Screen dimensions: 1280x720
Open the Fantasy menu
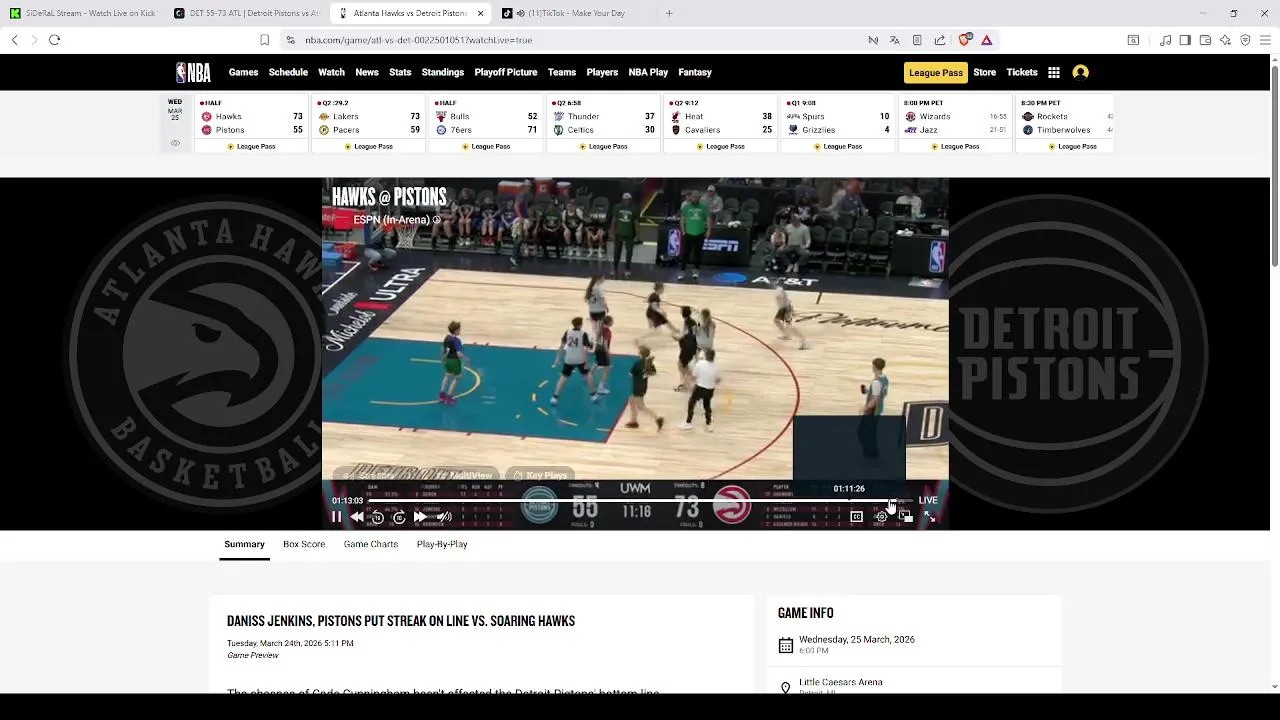(695, 72)
